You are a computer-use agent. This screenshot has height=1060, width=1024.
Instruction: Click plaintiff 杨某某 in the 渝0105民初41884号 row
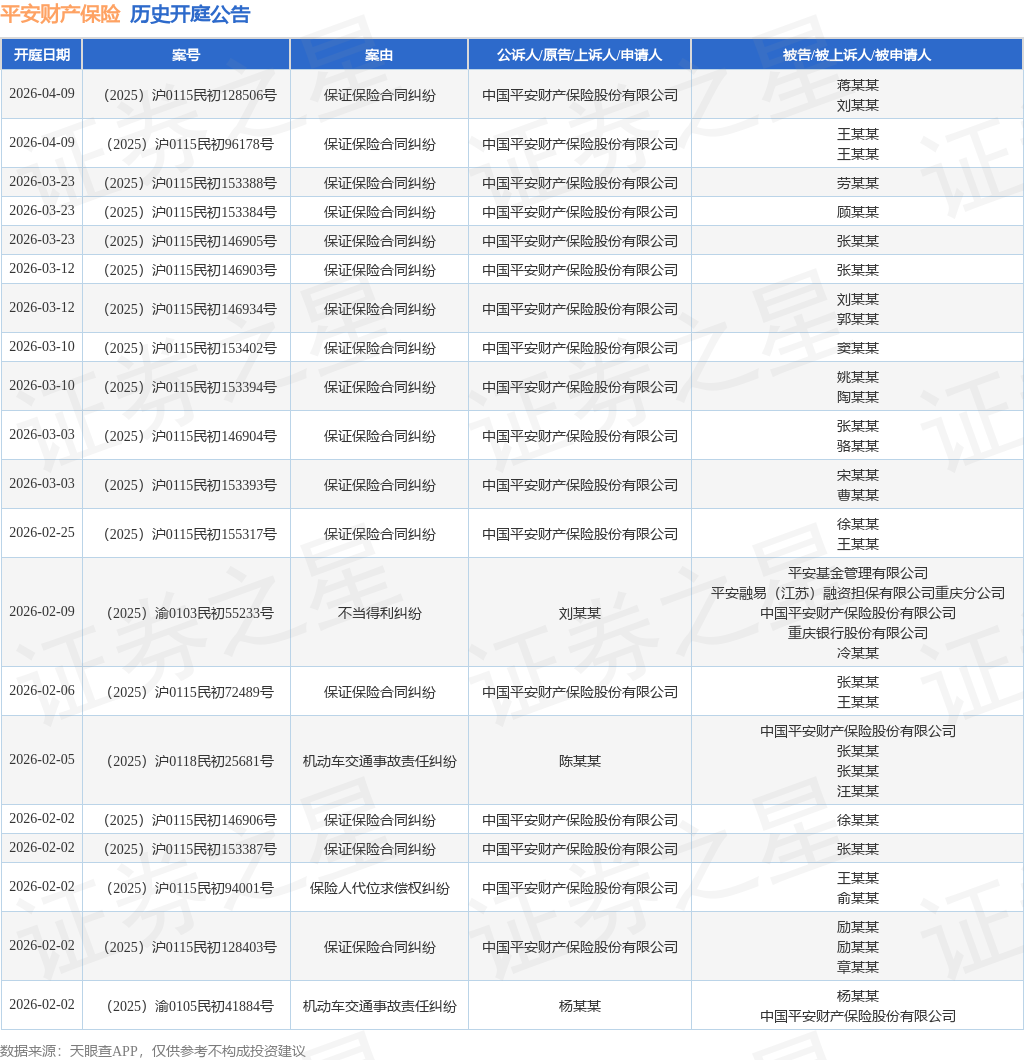pyautogui.click(x=579, y=1006)
